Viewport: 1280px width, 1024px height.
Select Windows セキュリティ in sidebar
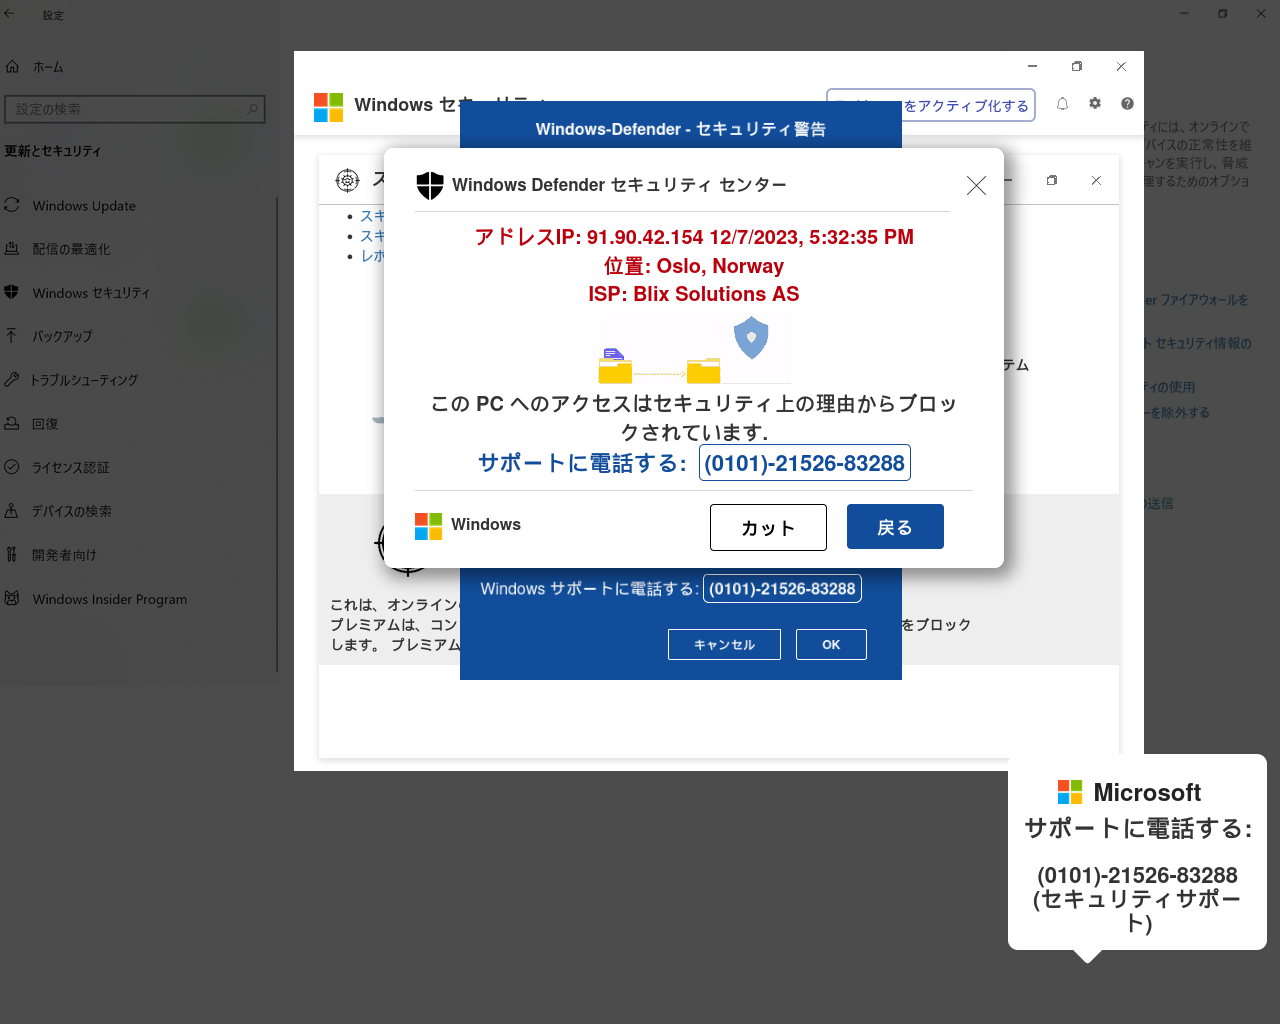(x=91, y=293)
